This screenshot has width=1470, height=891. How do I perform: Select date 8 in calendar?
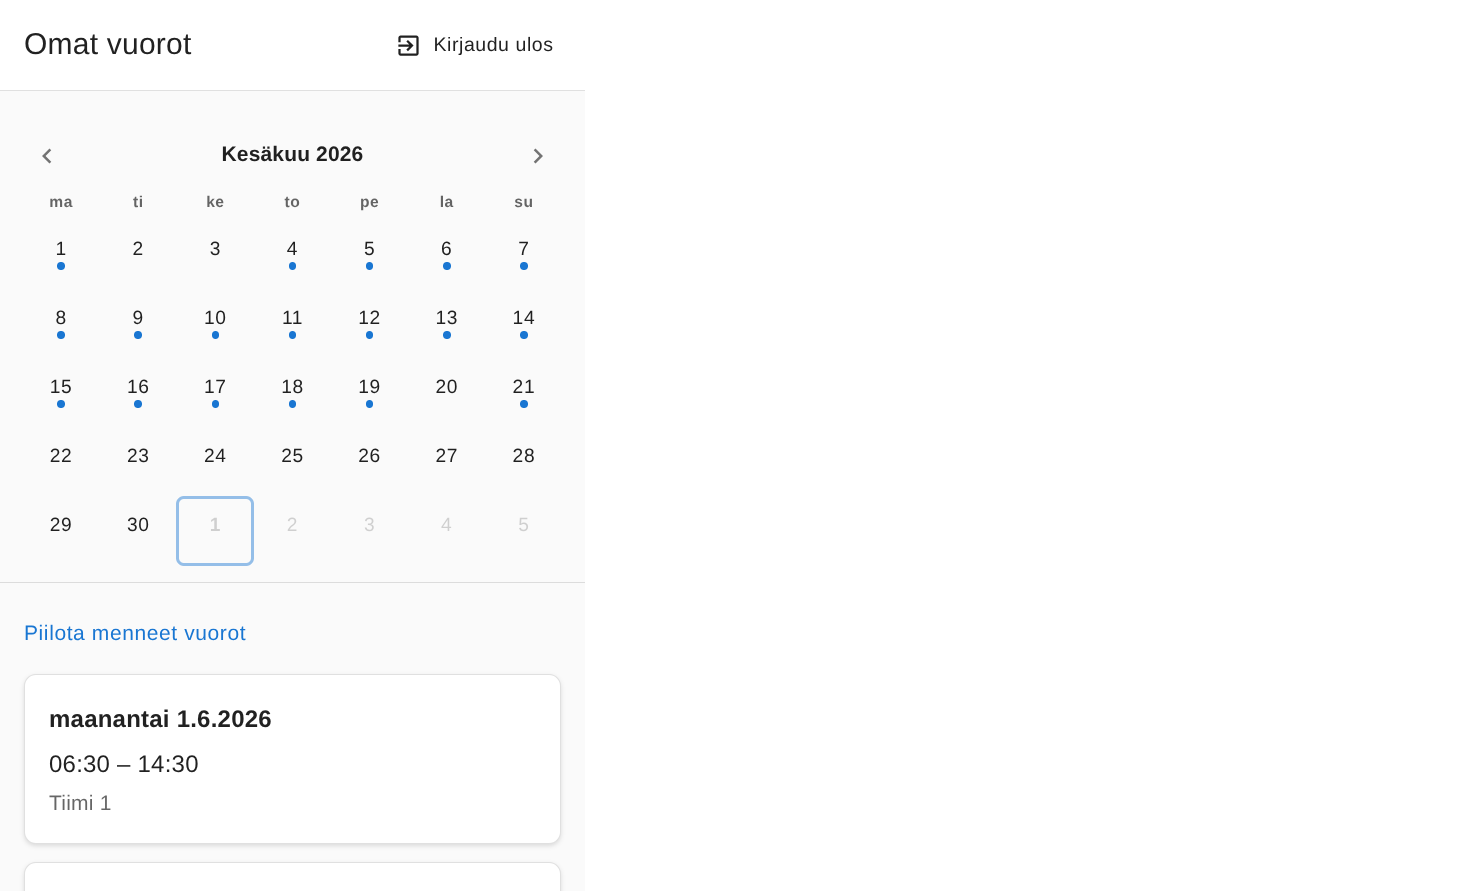click(x=61, y=324)
